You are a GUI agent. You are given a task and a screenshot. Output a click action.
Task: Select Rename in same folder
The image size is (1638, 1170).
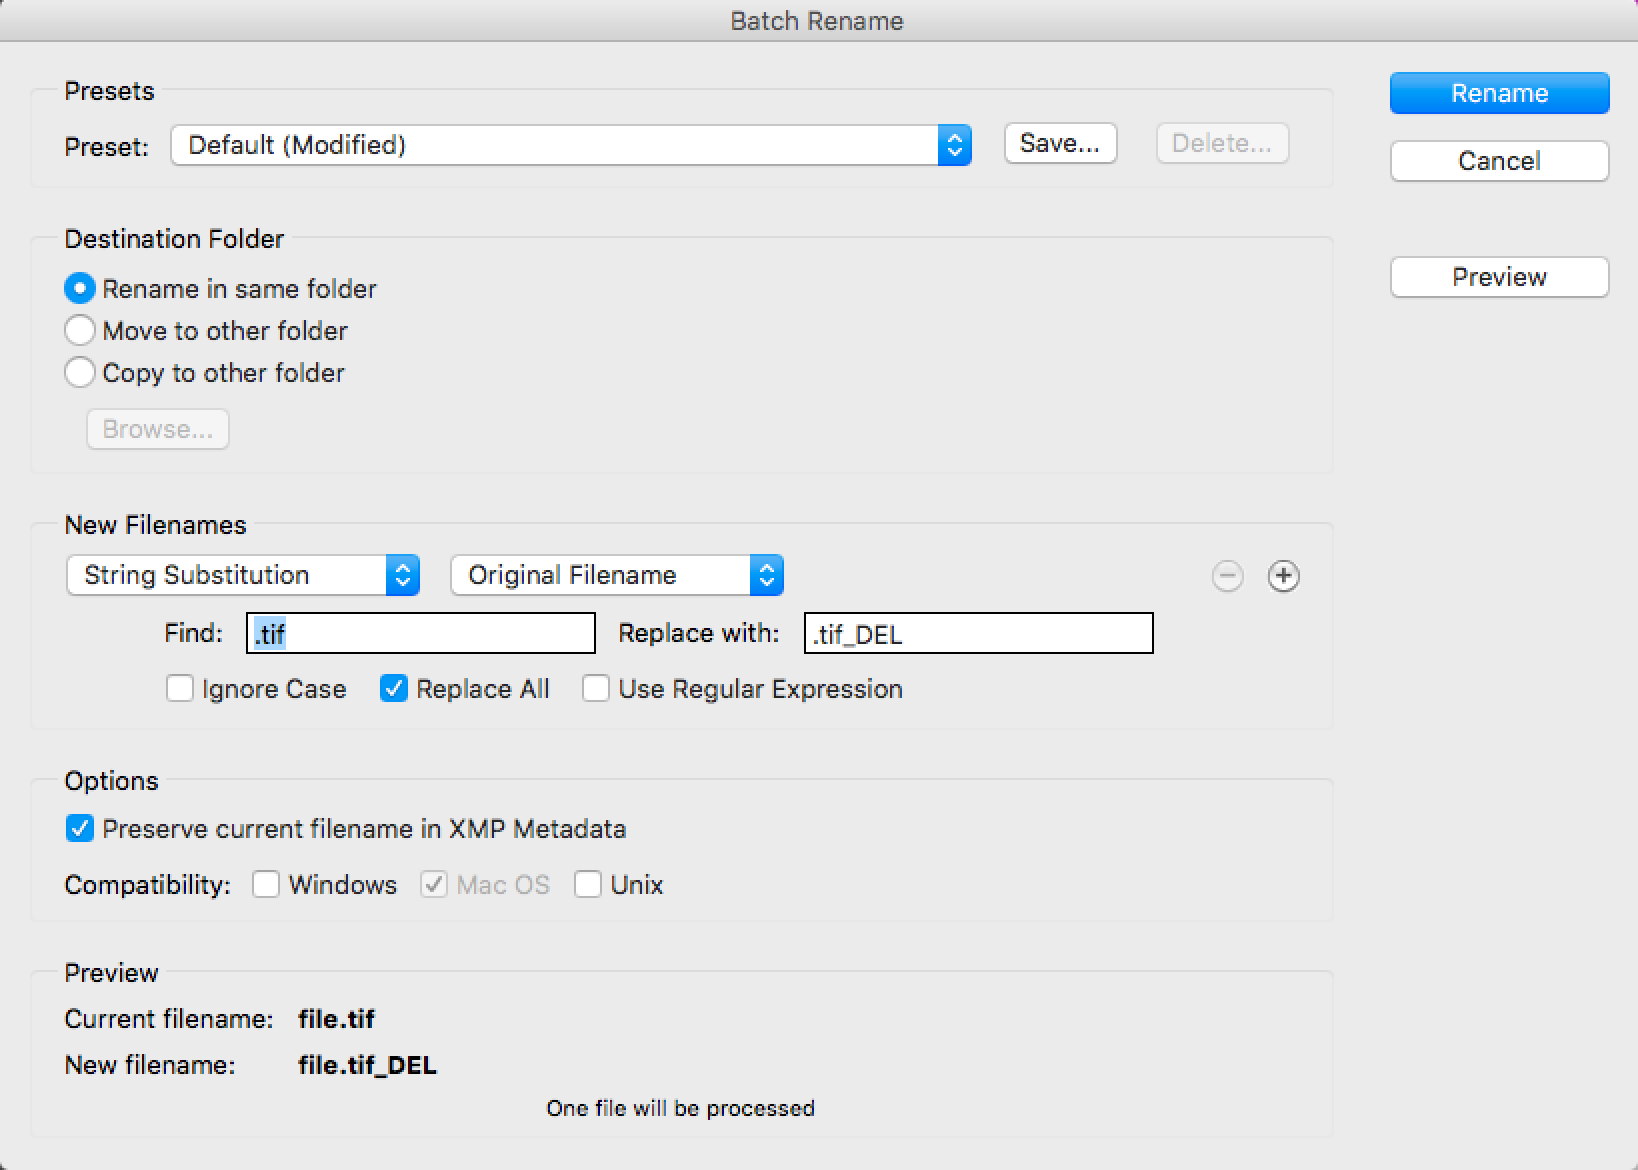pos(80,288)
